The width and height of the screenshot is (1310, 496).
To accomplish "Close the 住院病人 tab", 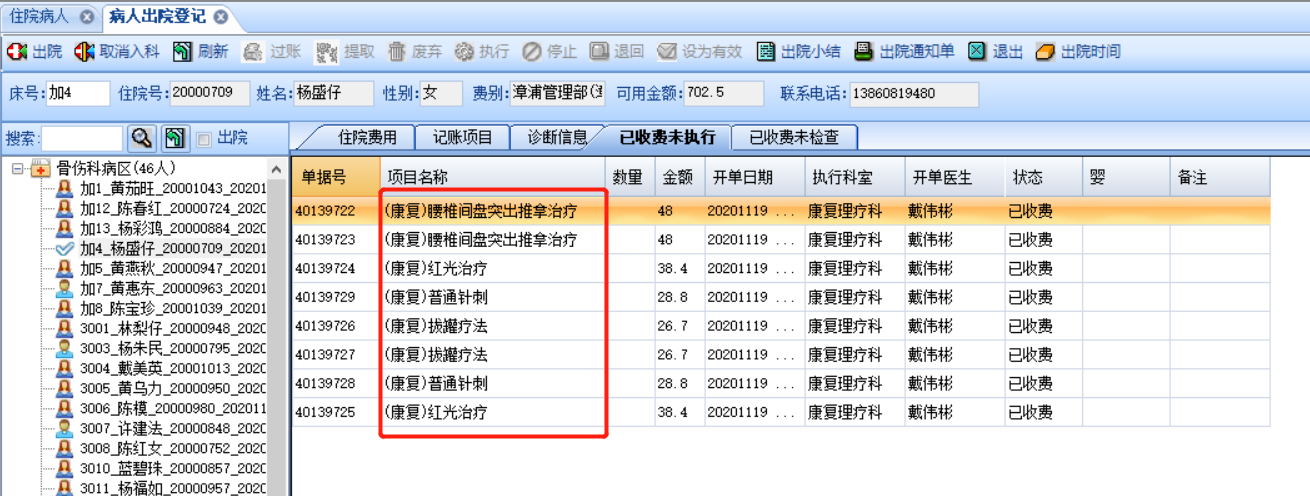I will 87,17.
